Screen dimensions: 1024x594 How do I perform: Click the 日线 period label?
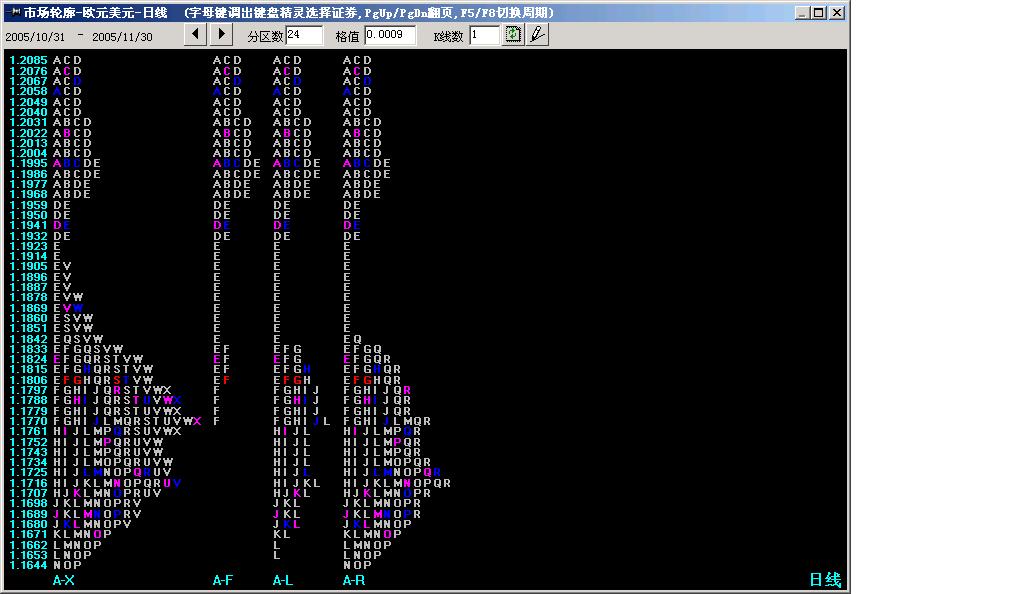(825, 580)
